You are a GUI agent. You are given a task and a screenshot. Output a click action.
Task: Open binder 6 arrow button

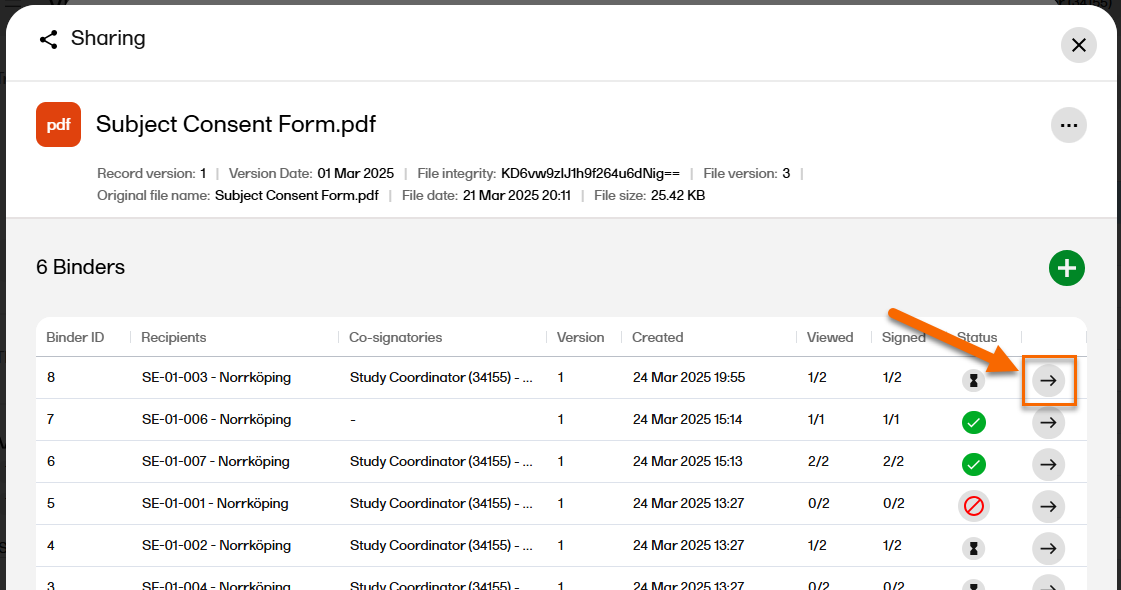[x=1048, y=464]
